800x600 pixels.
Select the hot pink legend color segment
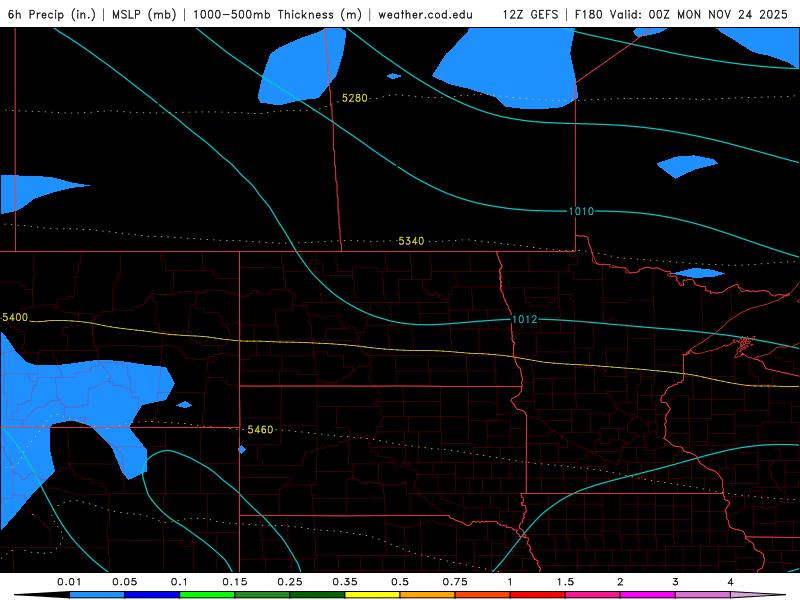click(593, 595)
